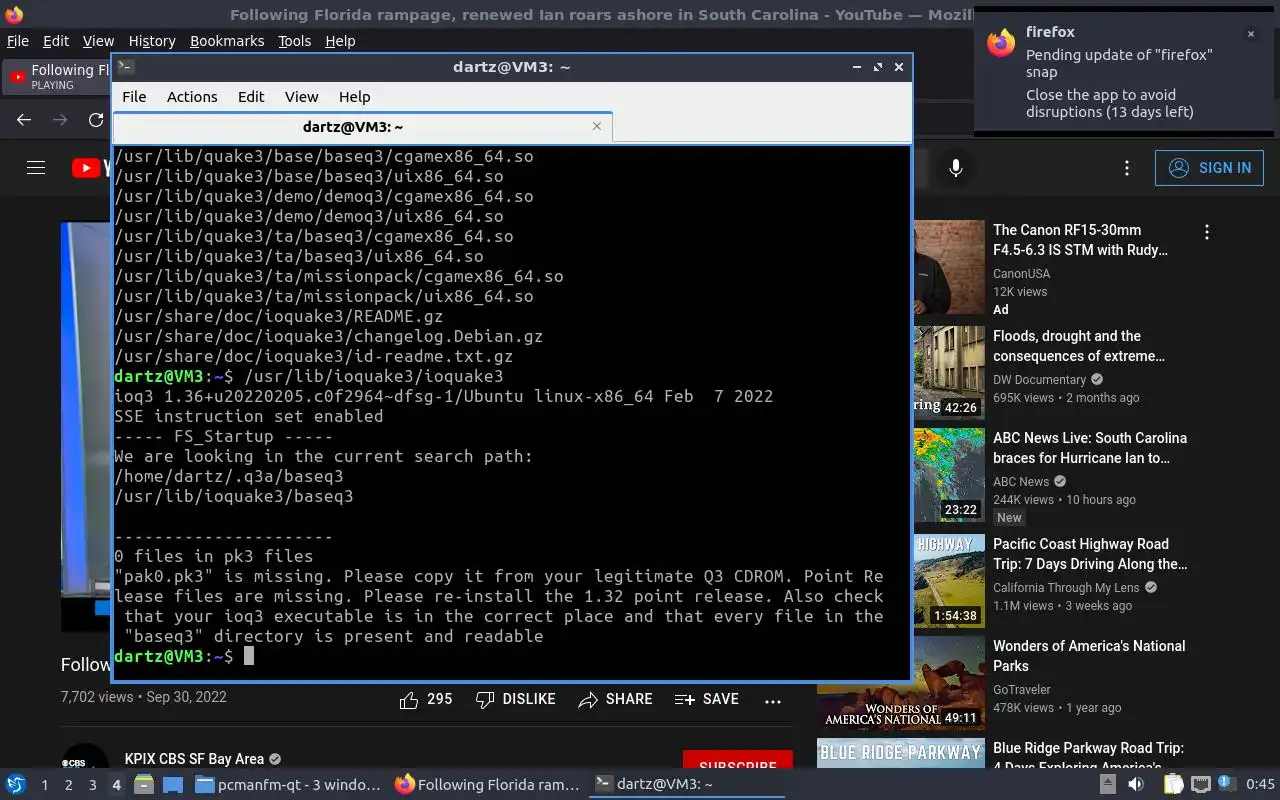Screen dimensions: 1280x800
Task: Dismiss the firefox snap update notification
Action: click(x=1250, y=34)
